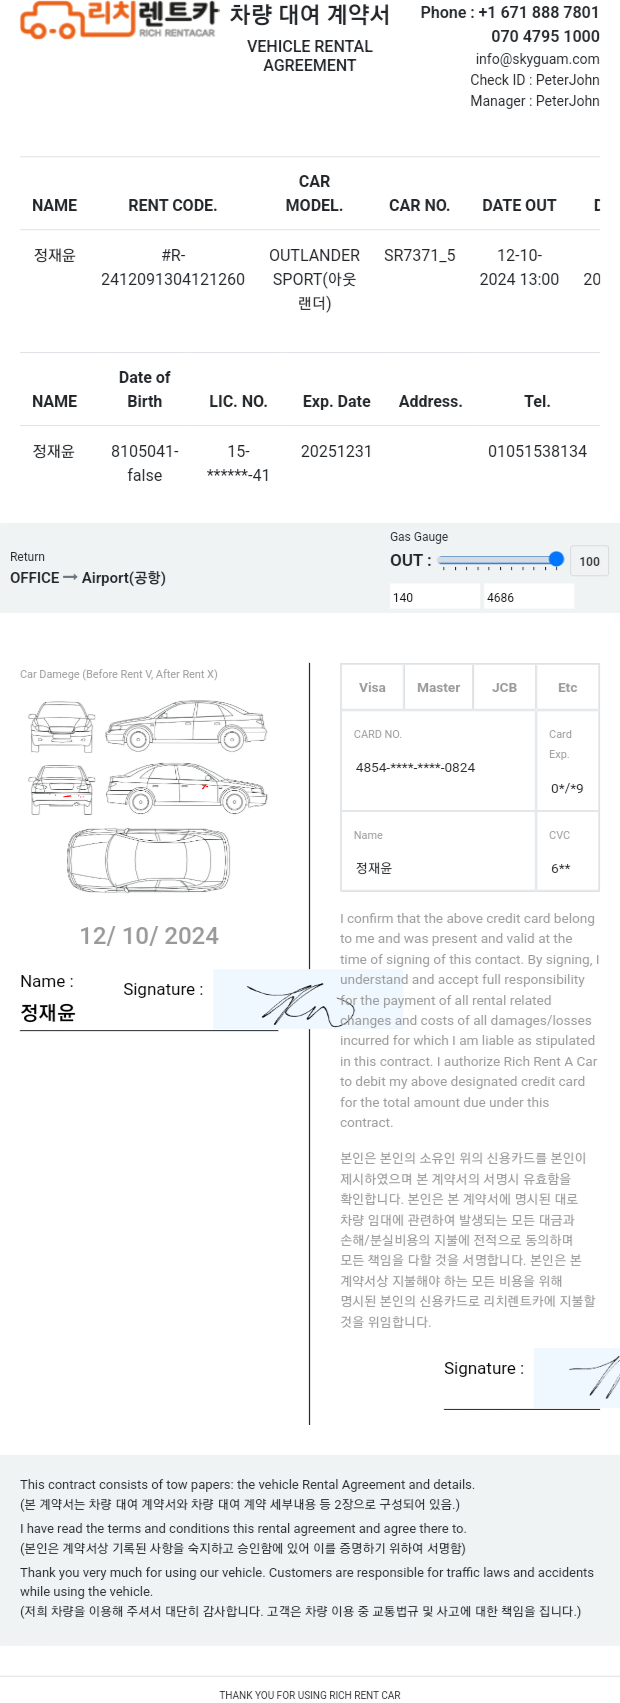Click the gas gauge value 100 field
Viewport: 620px width, 1703px height.
[x=589, y=561]
